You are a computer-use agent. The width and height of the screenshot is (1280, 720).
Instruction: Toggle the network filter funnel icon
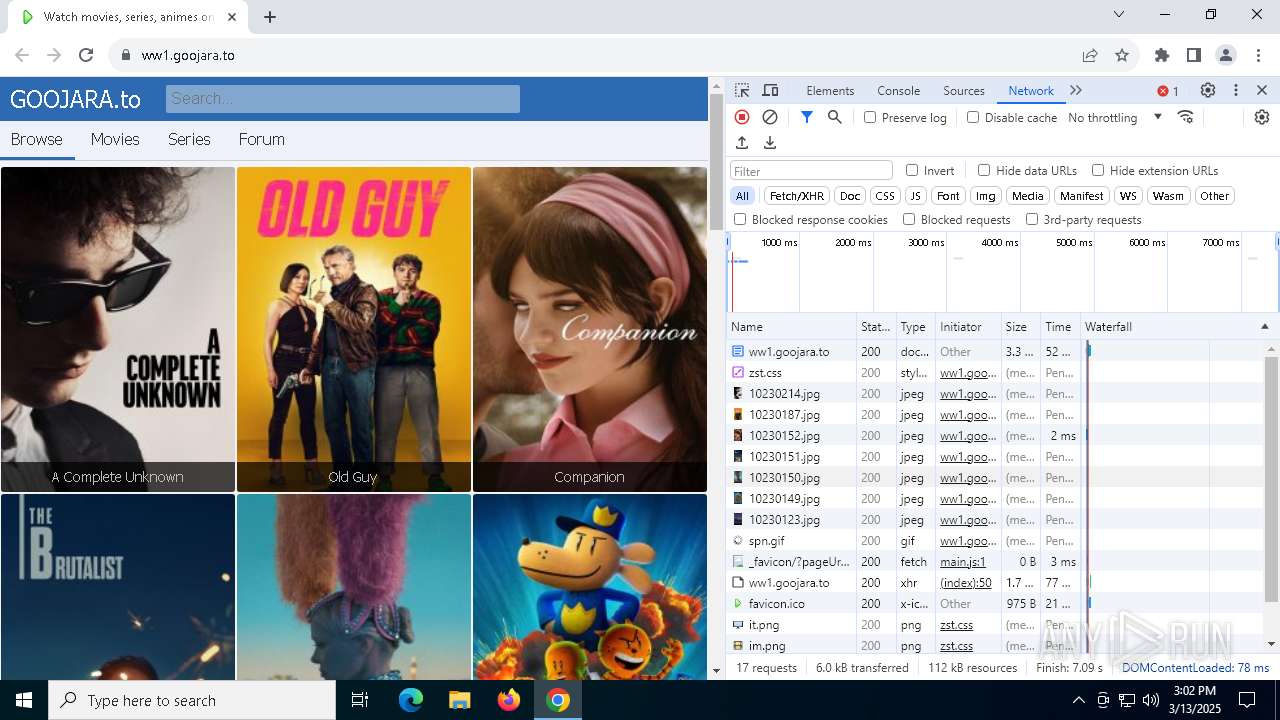[807, 117]
